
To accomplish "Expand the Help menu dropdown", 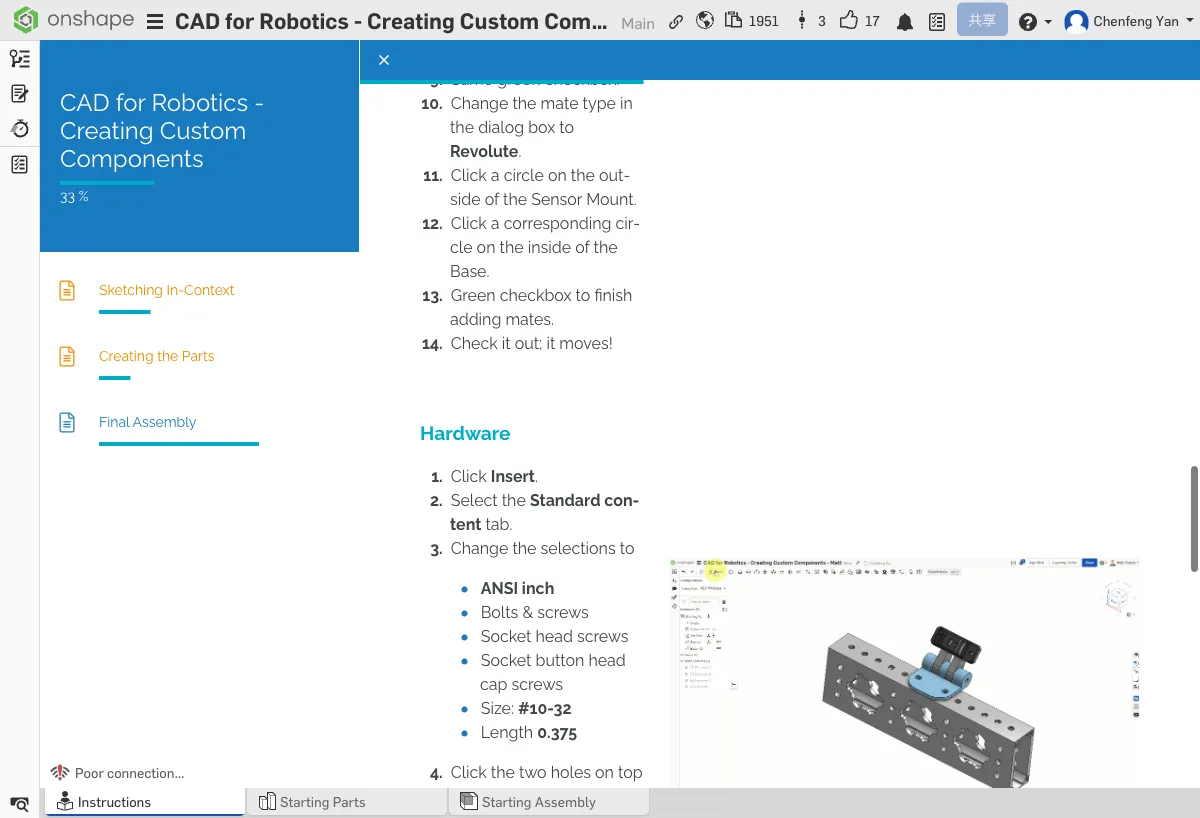I will [x=1035, y=22].
